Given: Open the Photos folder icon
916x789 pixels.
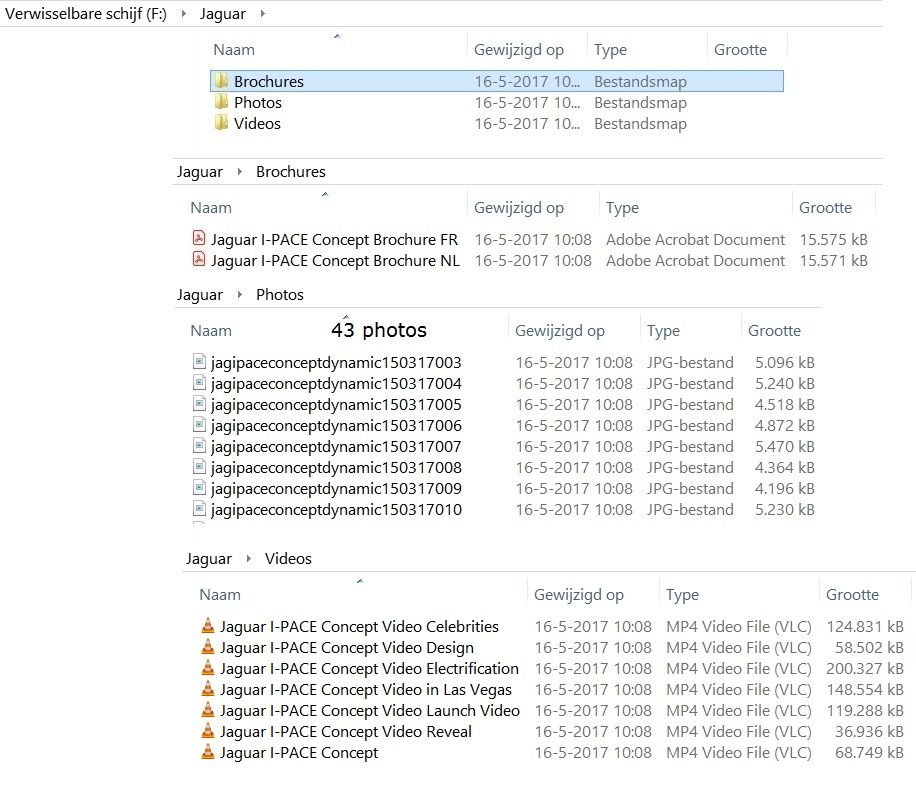Looking at the screenshot, I should pos(221,102).
